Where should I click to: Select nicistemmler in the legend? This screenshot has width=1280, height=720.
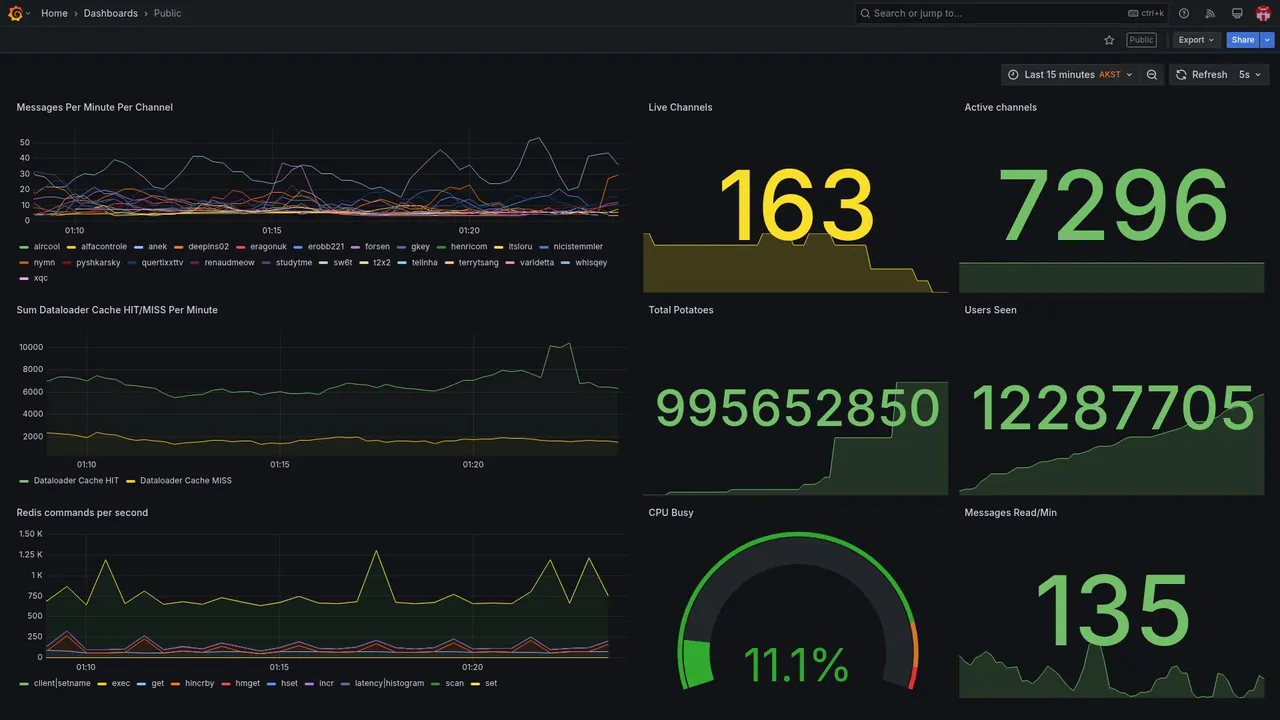point(578,246)
